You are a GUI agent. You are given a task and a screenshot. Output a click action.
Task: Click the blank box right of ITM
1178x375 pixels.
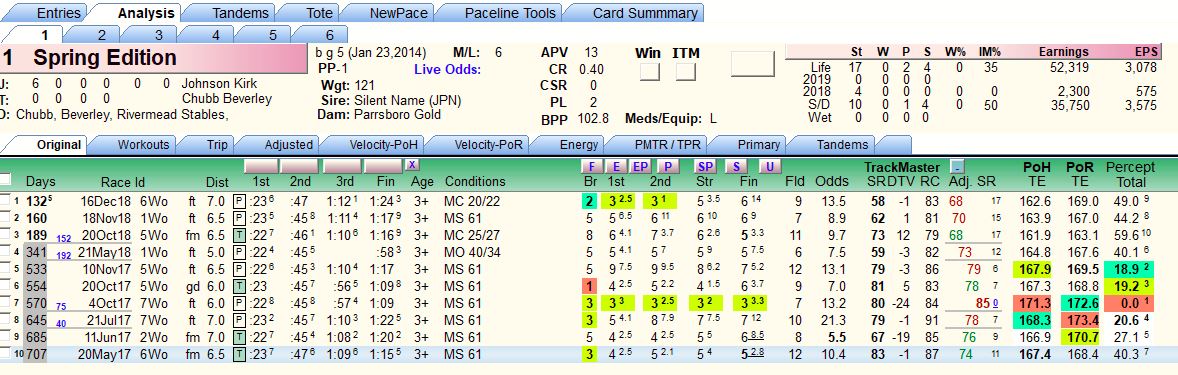point(752,64)
